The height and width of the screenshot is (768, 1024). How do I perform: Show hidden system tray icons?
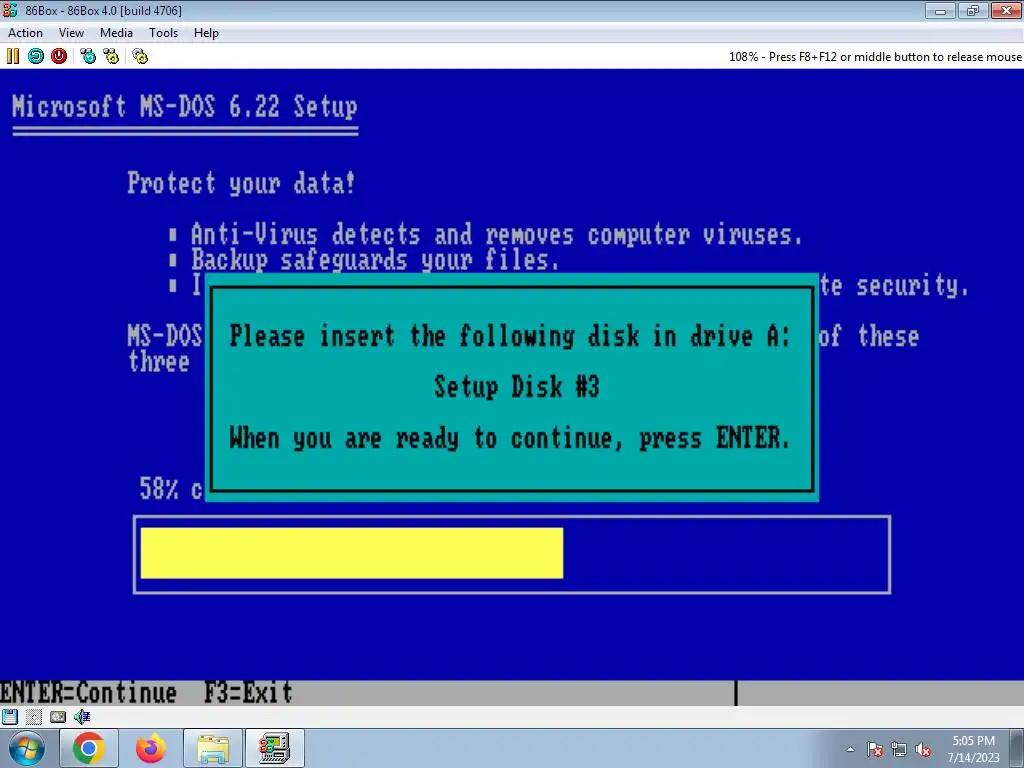pyautogui.click(x=850, y=749)
